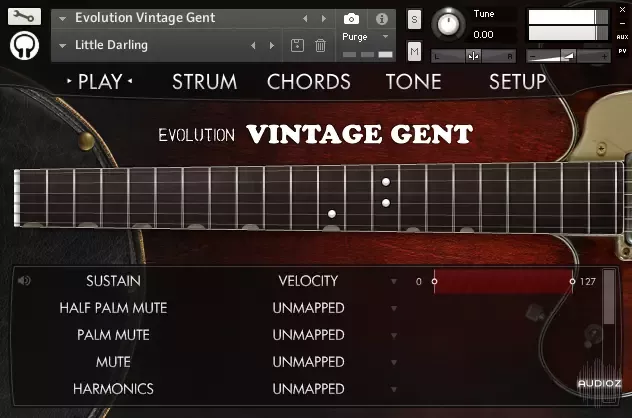The image size is (632, 418).
Task: Open the SUSTAIN Velocity mapping dropdown arrow
Action: point(394,281)
